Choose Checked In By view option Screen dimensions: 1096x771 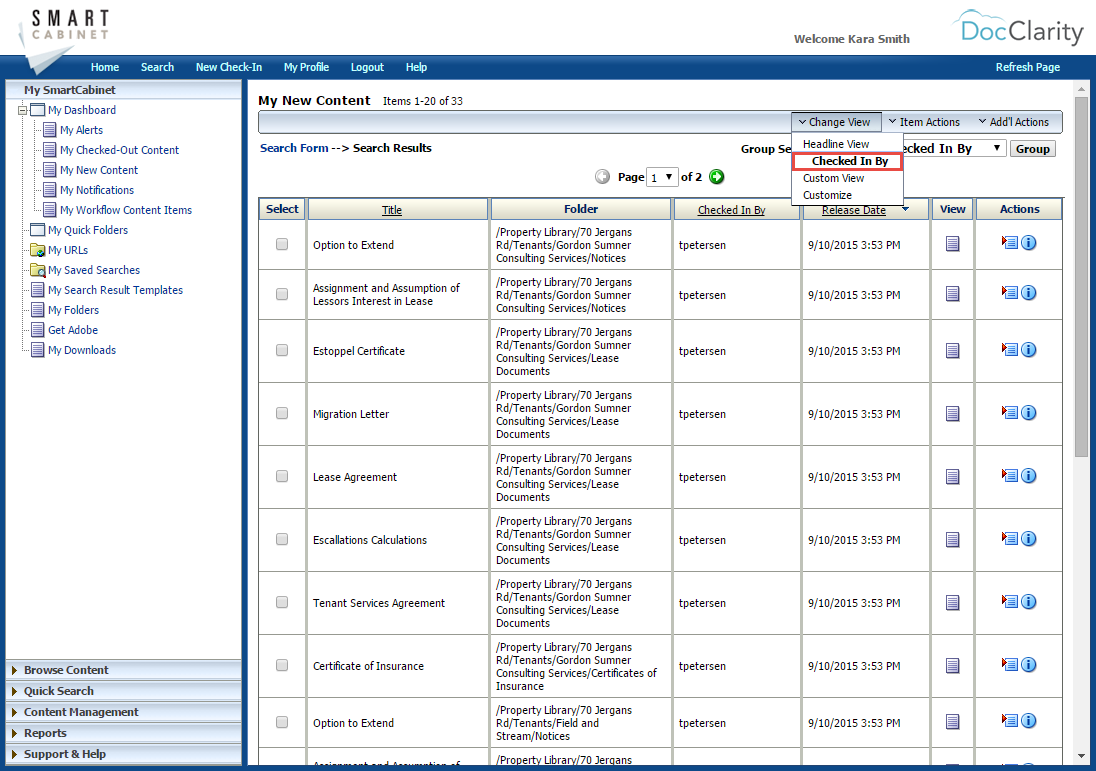click(x=847, y=161)
